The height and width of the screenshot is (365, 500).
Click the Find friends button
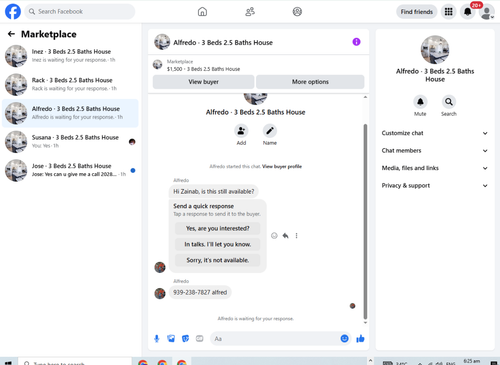pyautogui.click(x=417, y=12)
